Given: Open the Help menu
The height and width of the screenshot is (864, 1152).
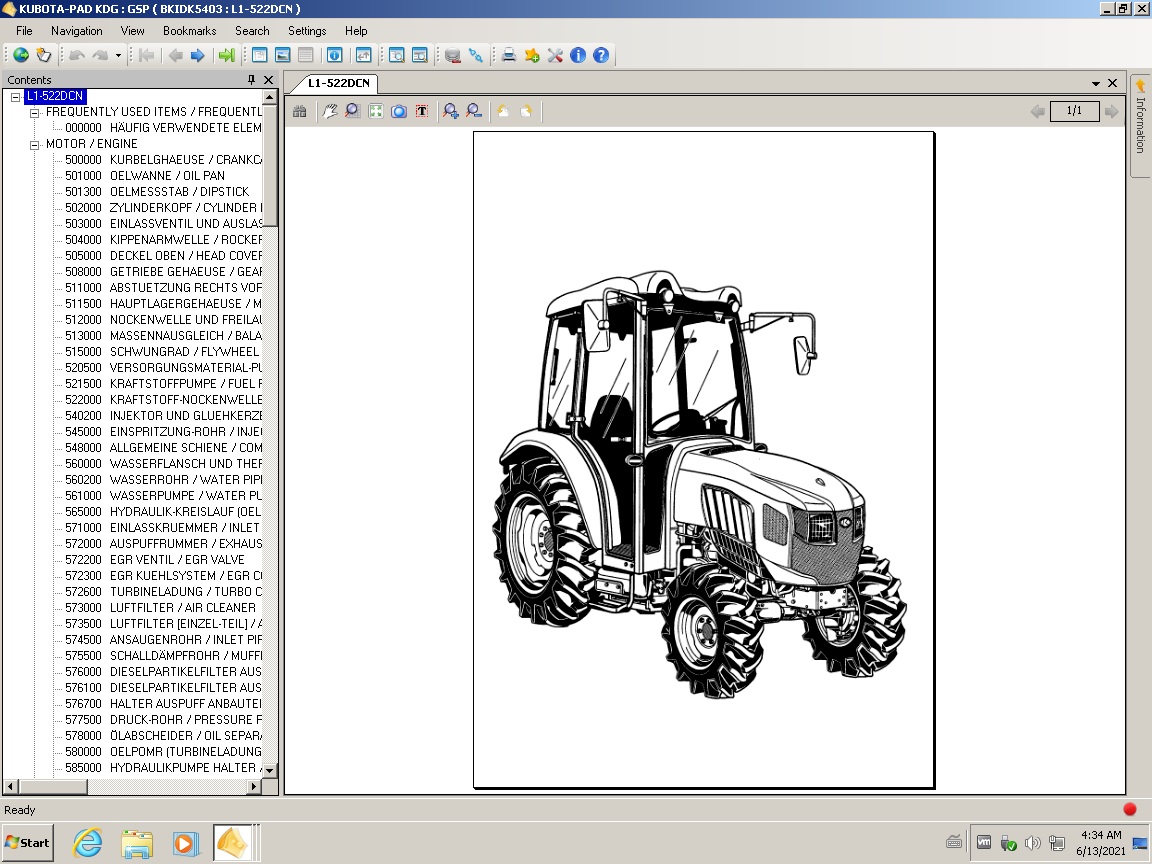Looking at the screenshot, I should point(356,31).
